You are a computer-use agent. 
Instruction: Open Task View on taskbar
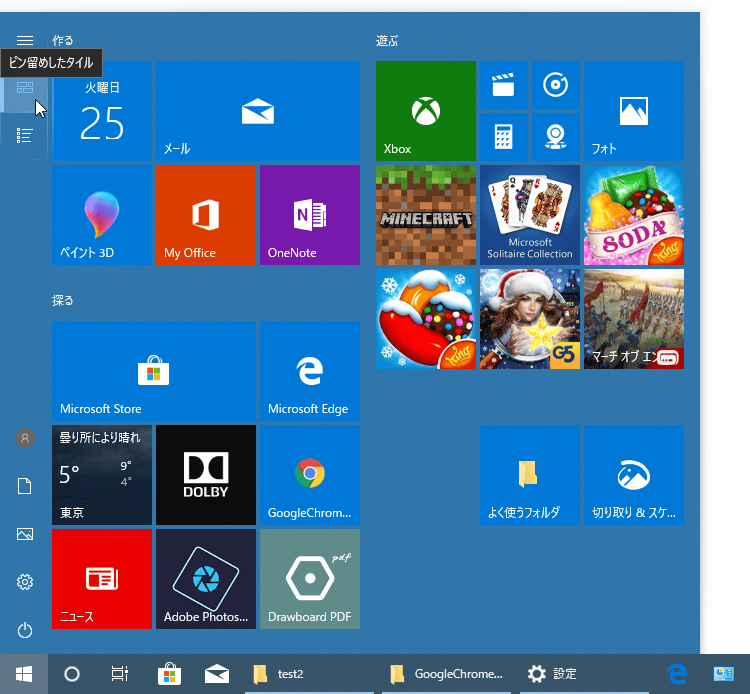pyautogui.click(x=120, y=674)
